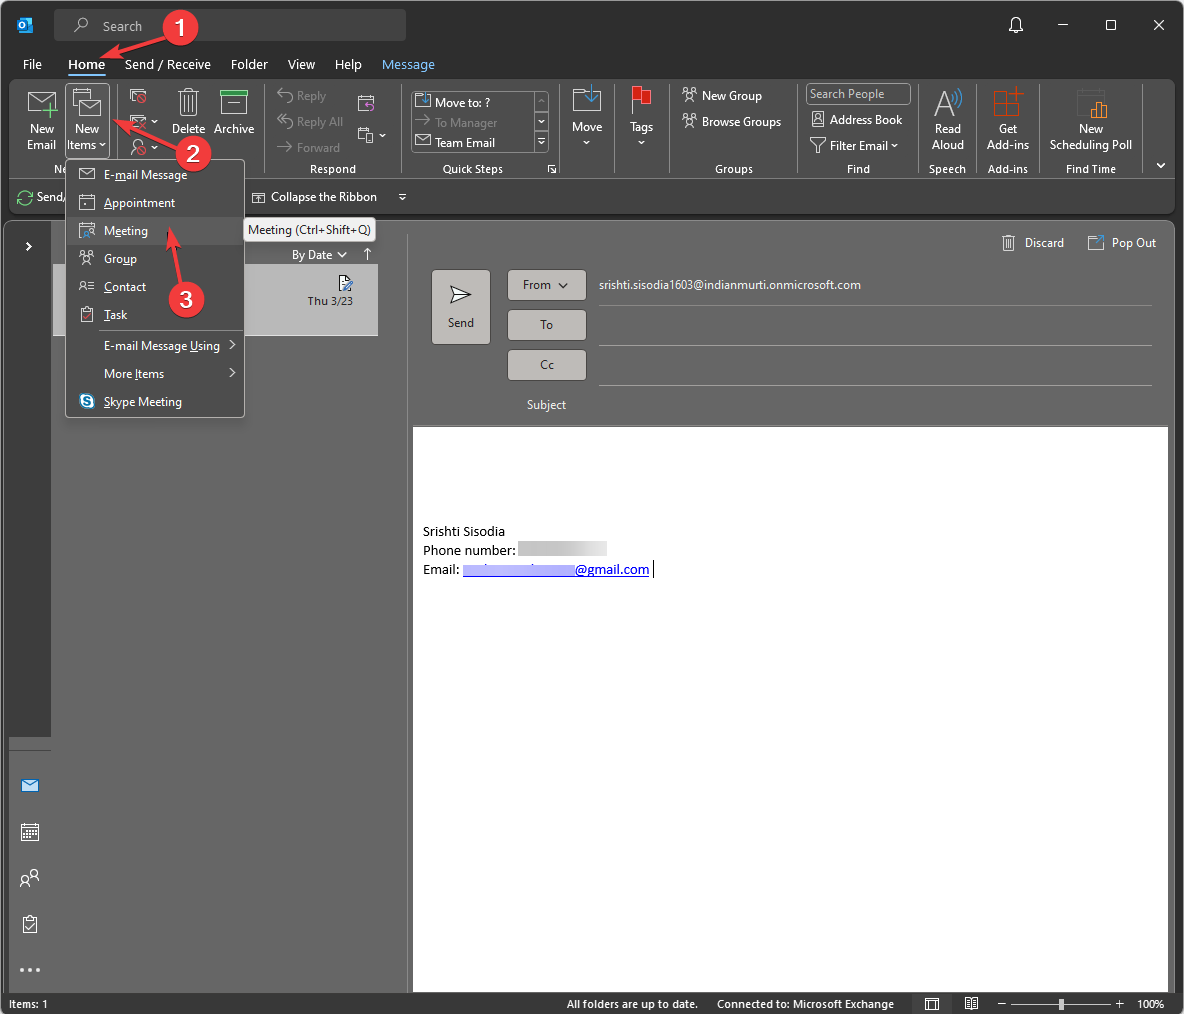The image size is (1184, 1014).
Task: Select the Delete icon
Action: [x=188, y=112]
